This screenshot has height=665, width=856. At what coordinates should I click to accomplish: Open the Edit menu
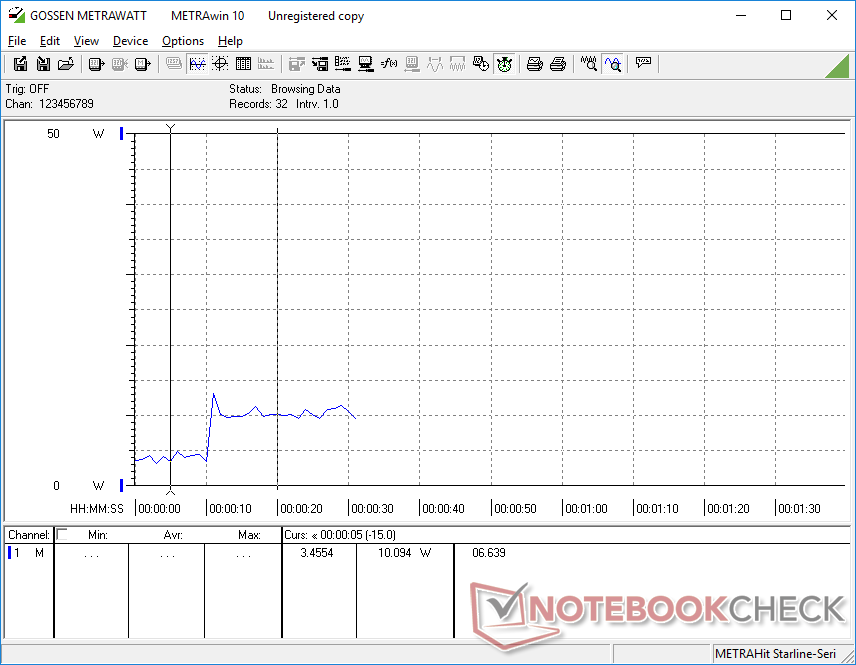tap(50, 41)
